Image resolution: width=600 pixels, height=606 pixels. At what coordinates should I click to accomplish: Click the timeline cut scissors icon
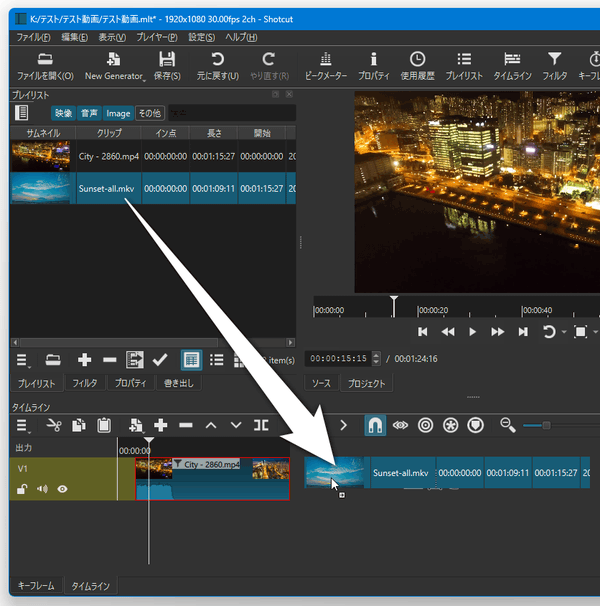(54, 426)
